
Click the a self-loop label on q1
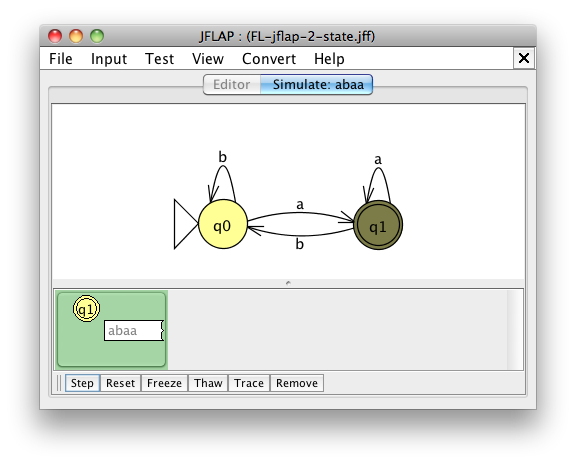coord(378,160)
